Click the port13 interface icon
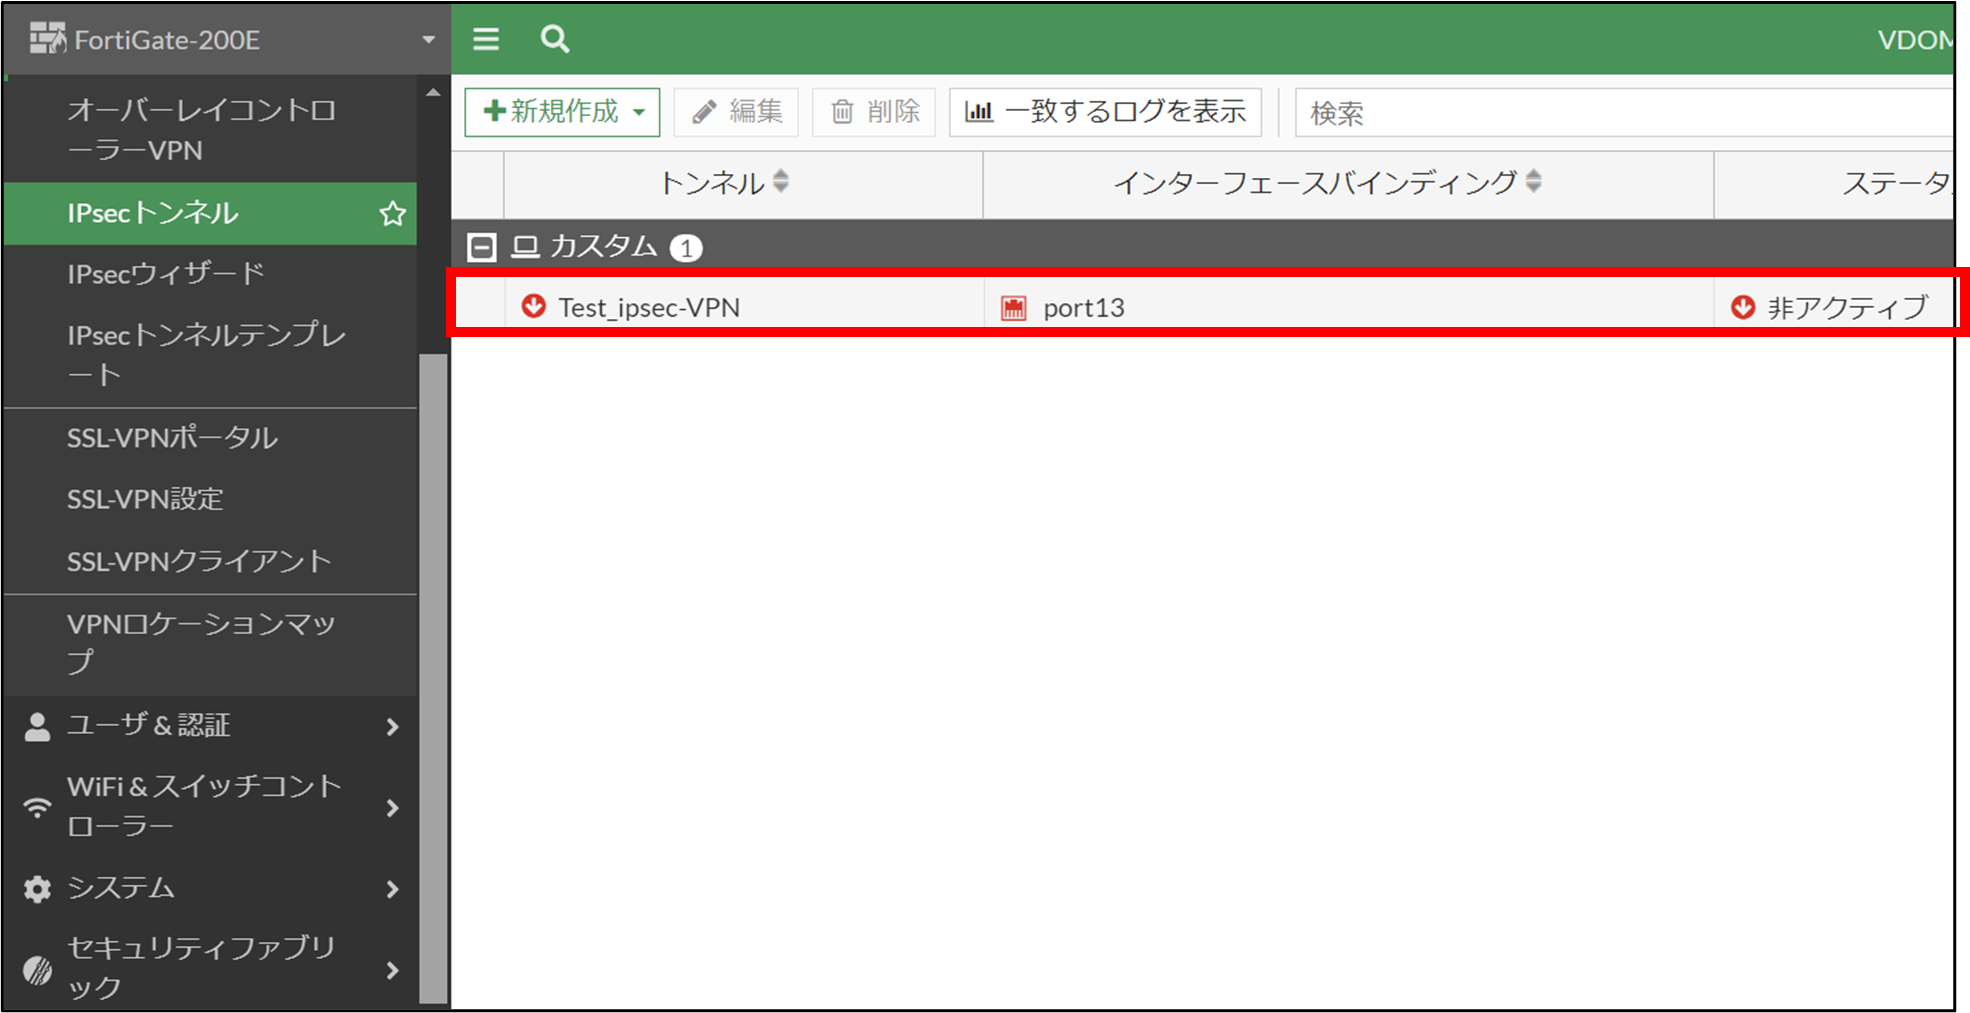This screenshot has height=1013, width=1970. [x=1014, y=307]
